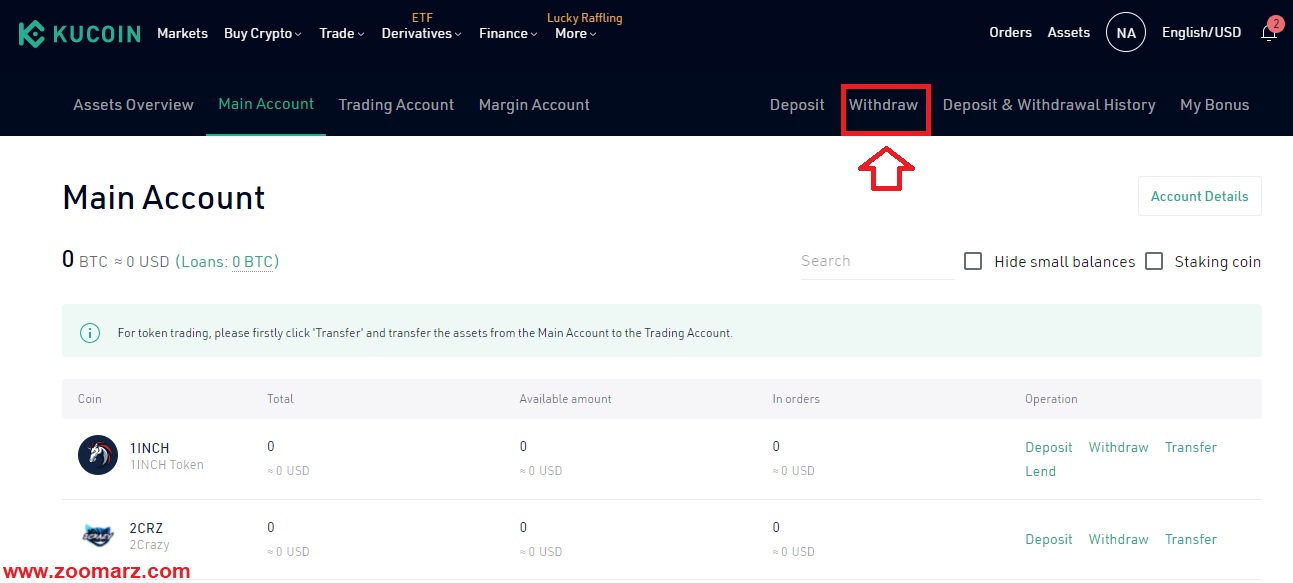Click the 1INCH coin icon
The image size is (1293, 583).
pos(98,456)
